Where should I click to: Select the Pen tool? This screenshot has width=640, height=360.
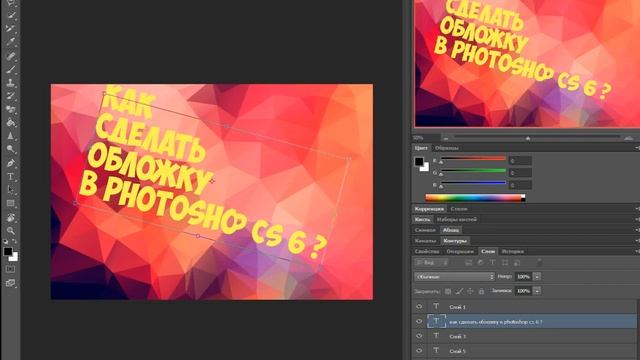coord(11,163)
